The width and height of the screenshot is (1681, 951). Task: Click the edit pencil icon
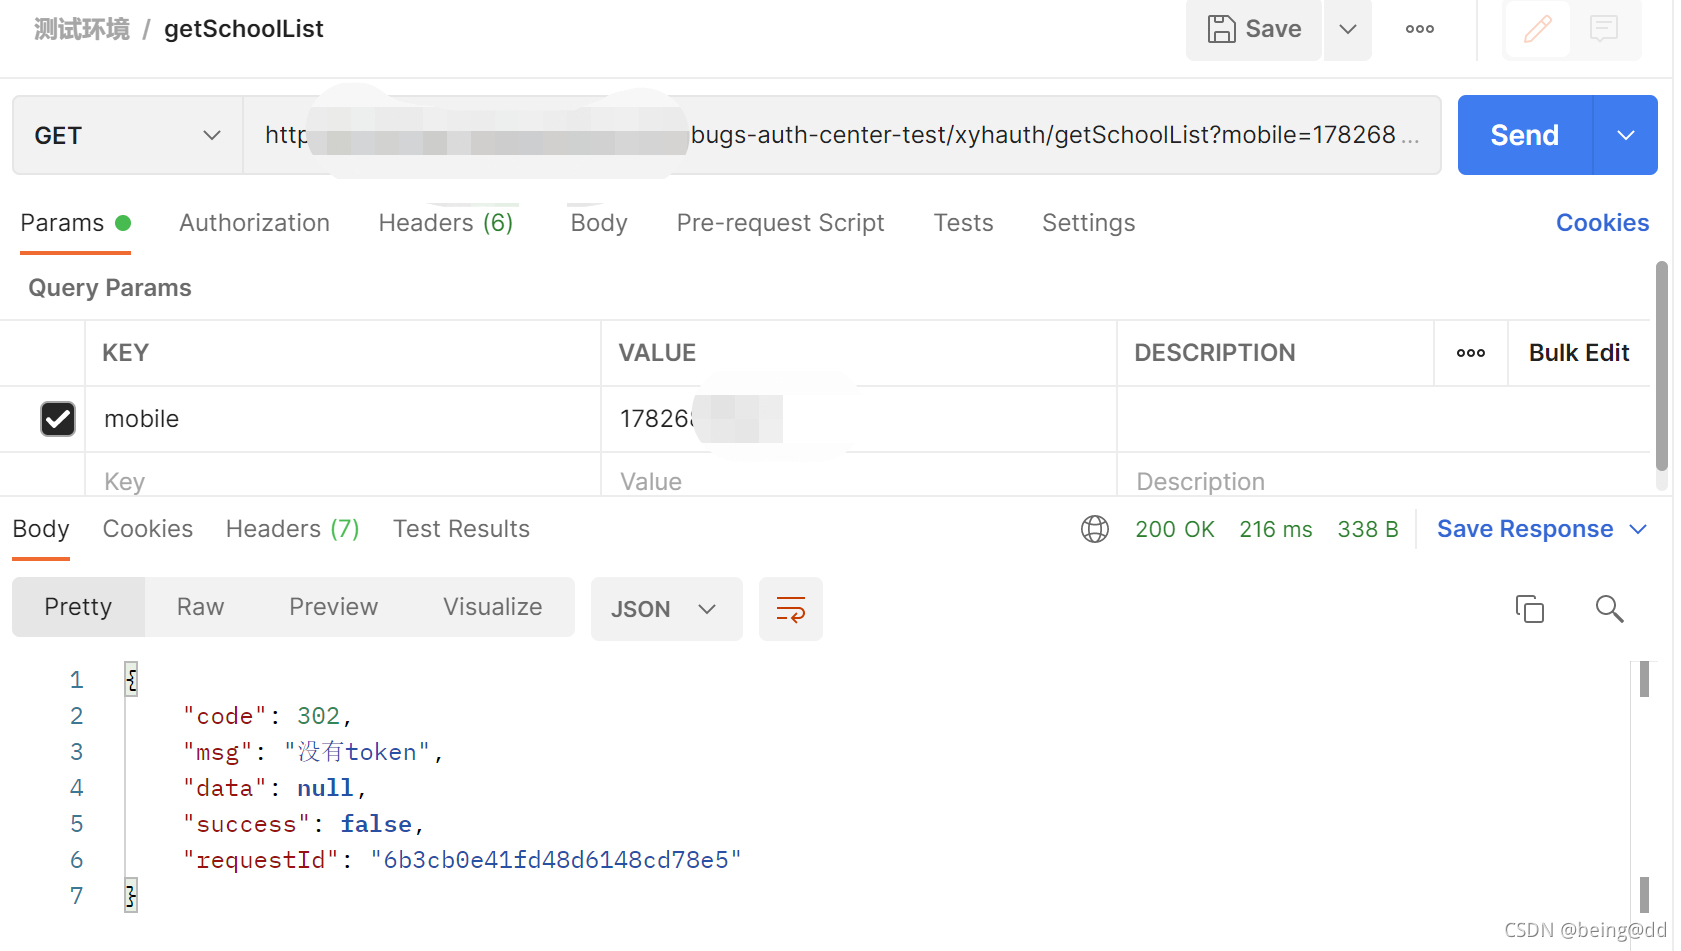[x=1537, y=29]
